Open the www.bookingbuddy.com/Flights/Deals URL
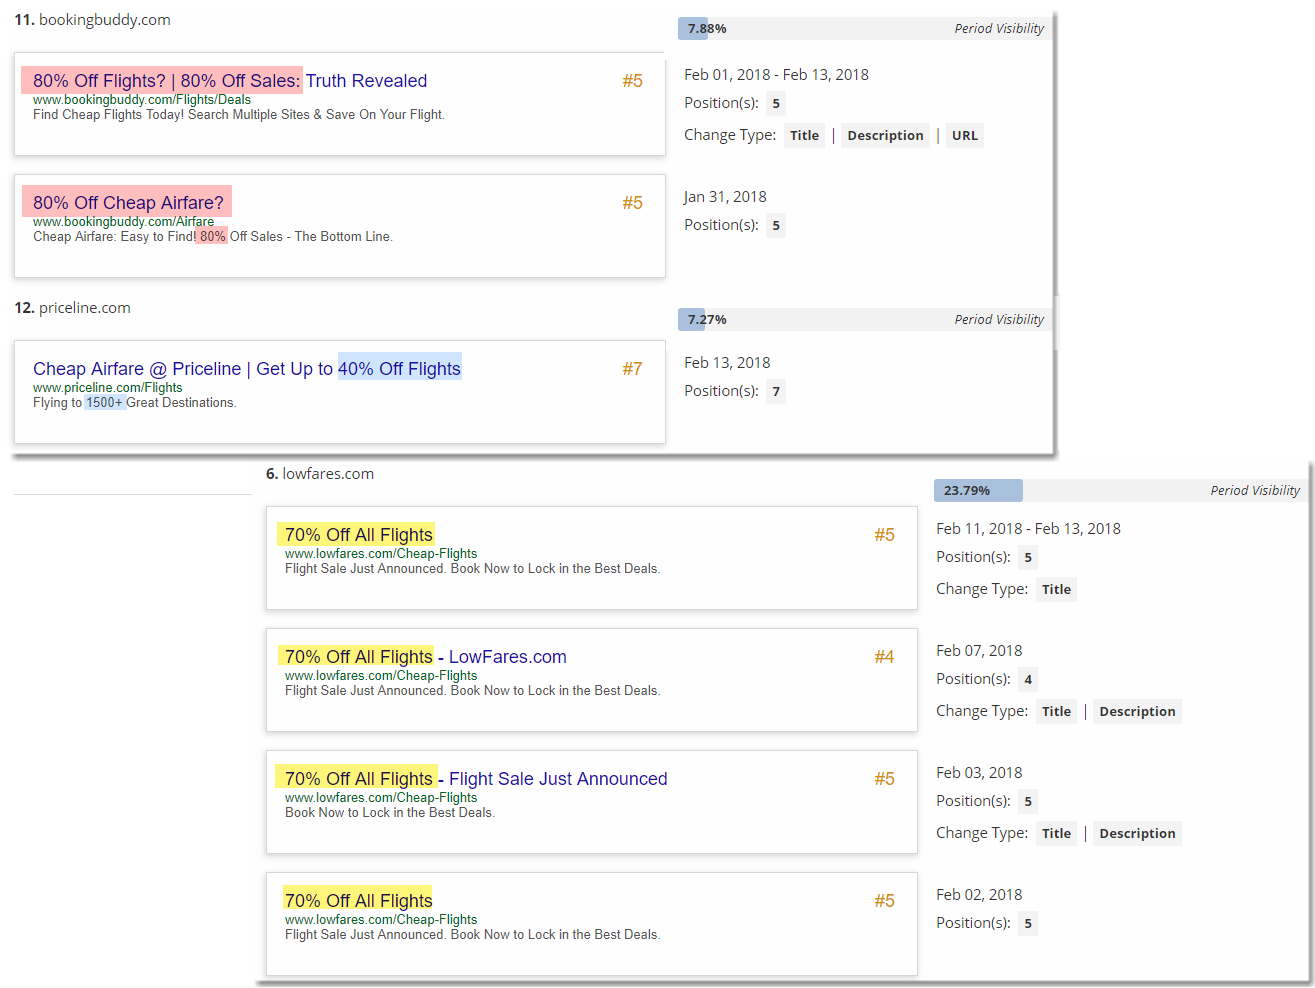Viewport: 1315px width, 988px height. 142,100
